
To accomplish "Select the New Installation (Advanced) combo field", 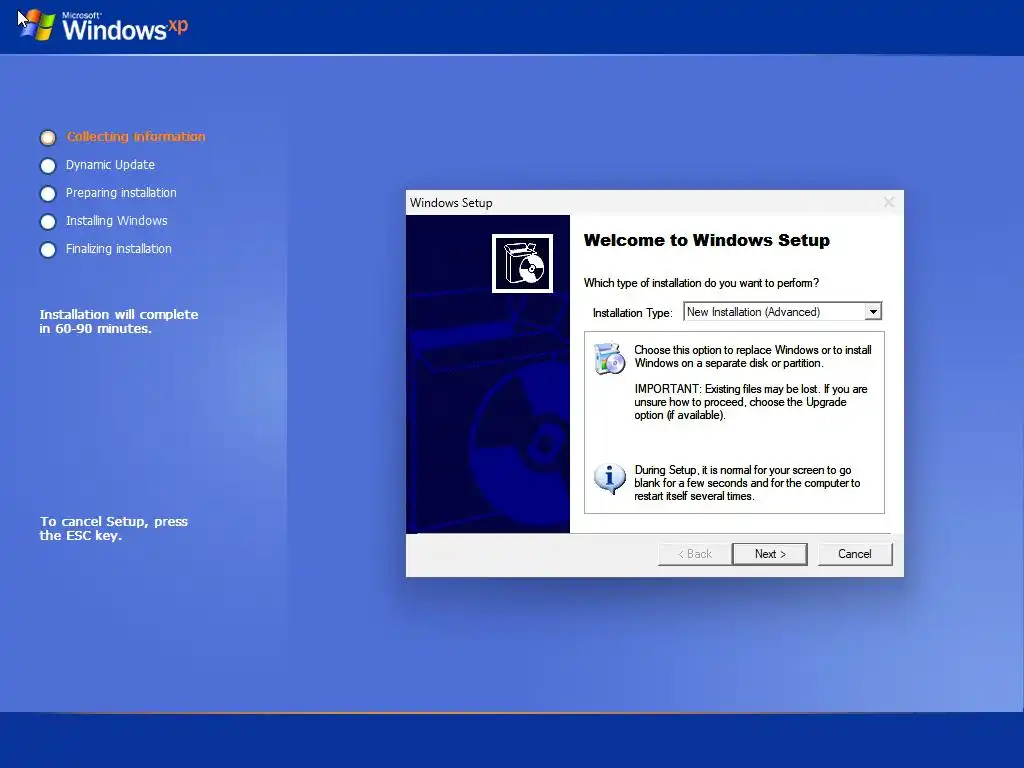I will [x=782, y=312].
